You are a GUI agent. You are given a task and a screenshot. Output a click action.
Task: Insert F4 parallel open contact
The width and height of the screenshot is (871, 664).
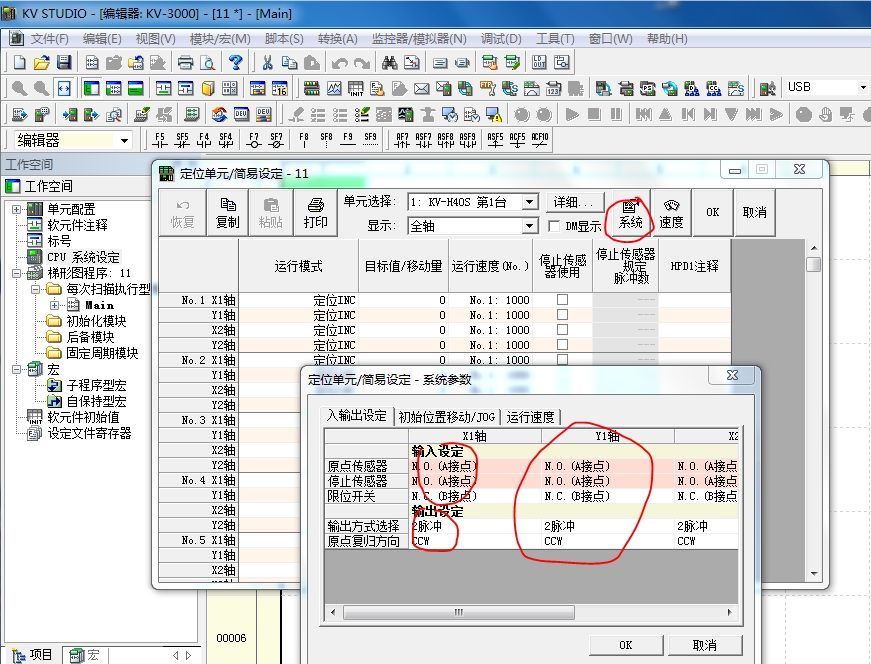(x=204, y=139)
